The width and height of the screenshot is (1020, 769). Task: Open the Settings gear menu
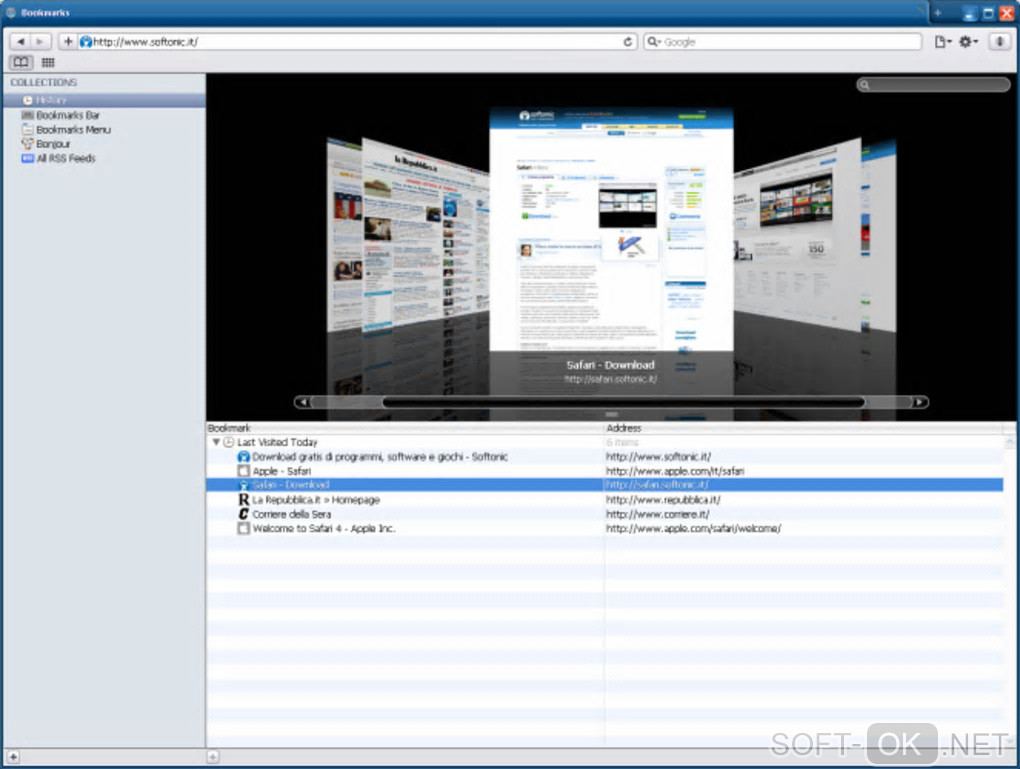point(968,42)
